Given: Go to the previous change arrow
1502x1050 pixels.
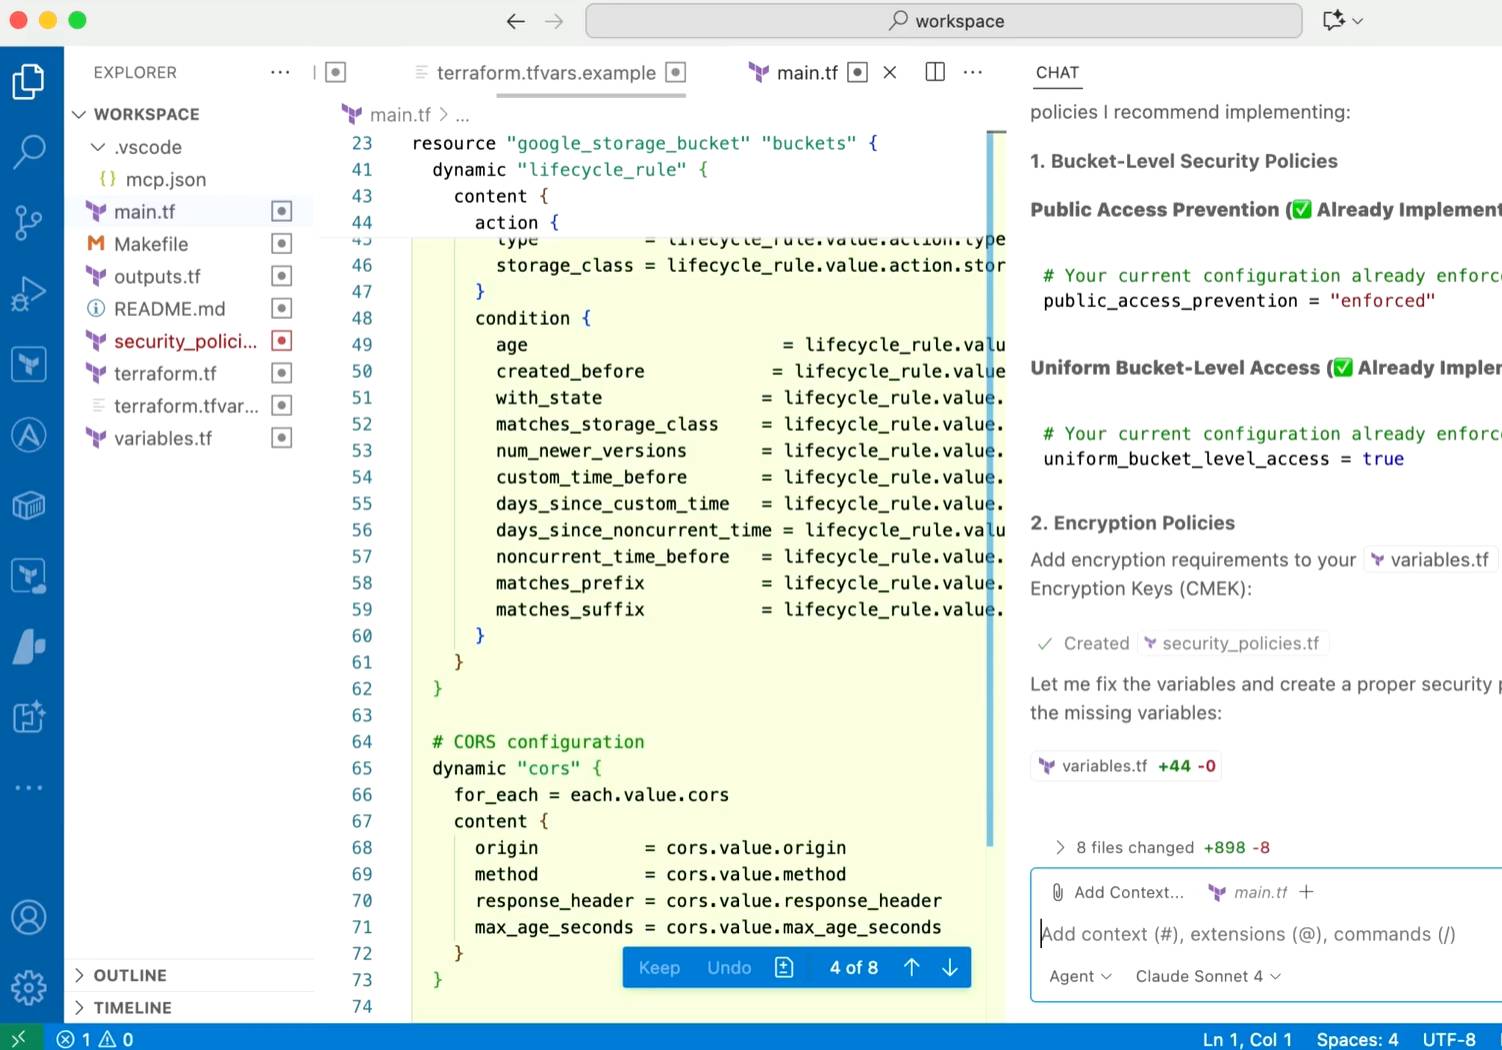Looking at the screenshot, I should point(911,967).
